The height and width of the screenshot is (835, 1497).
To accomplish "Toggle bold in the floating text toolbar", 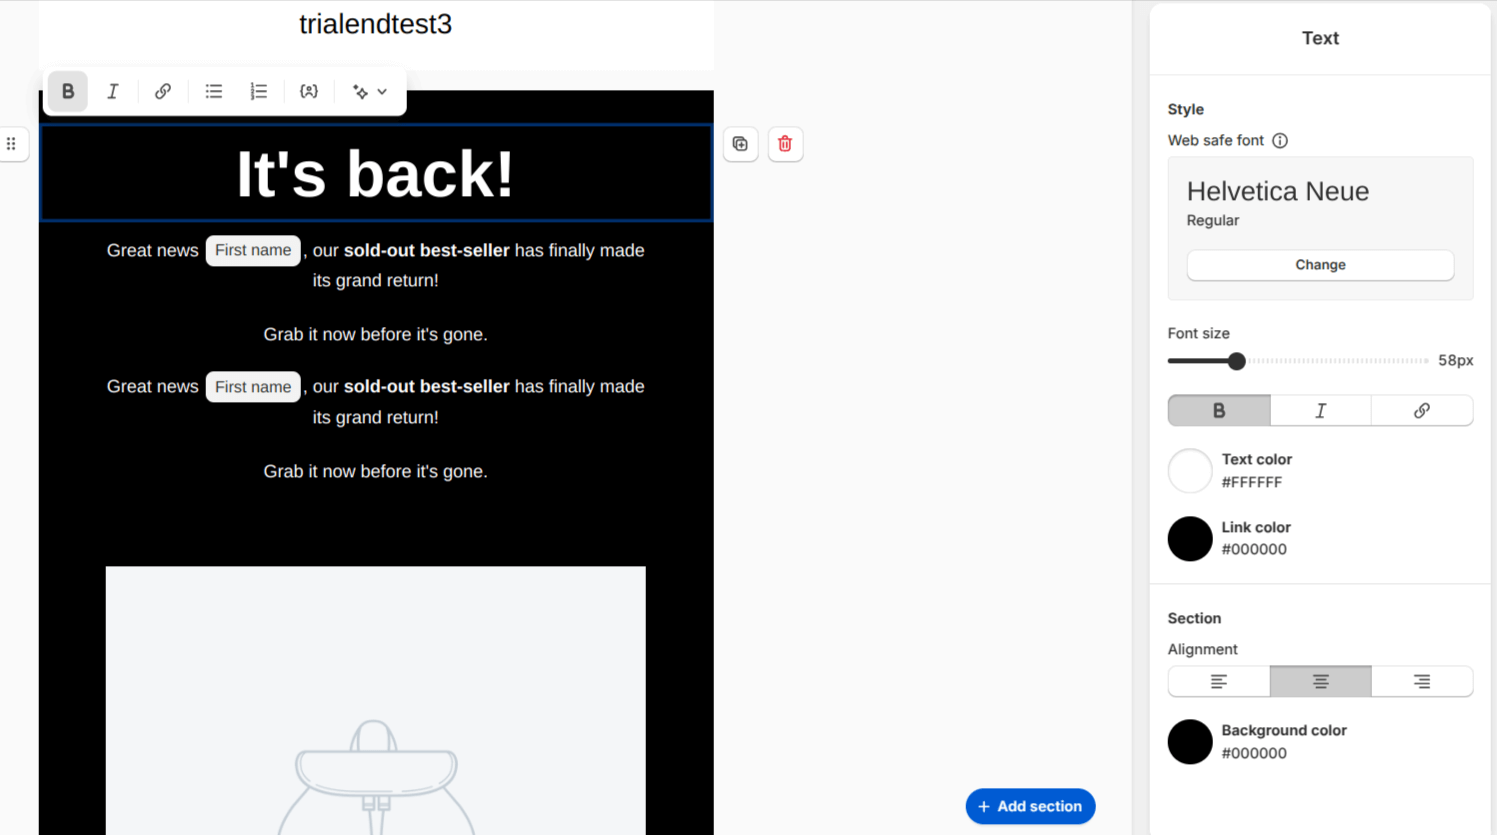I will coord(68,92).
